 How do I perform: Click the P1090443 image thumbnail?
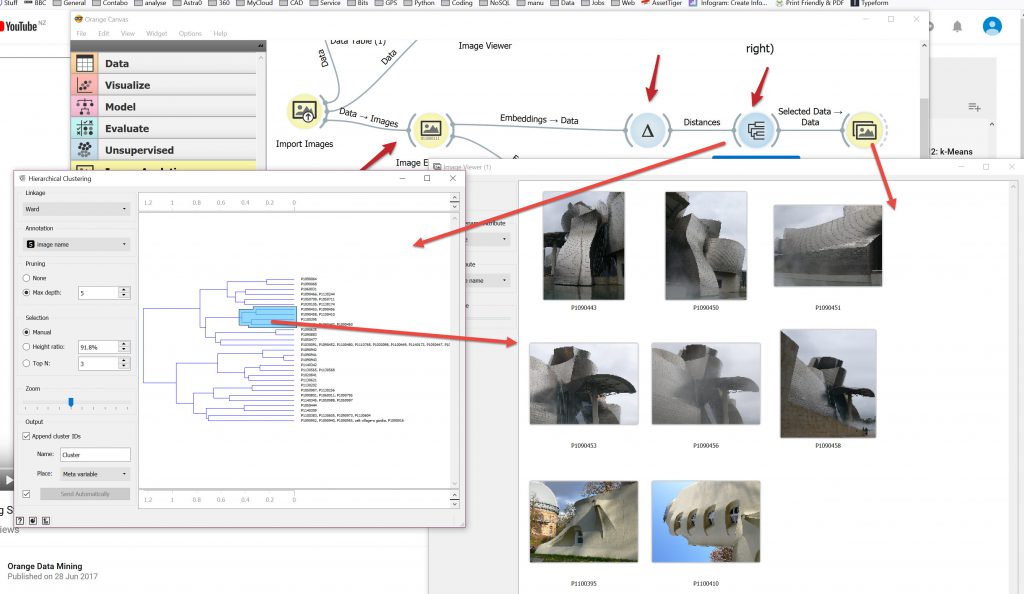(x=583, y=246)
